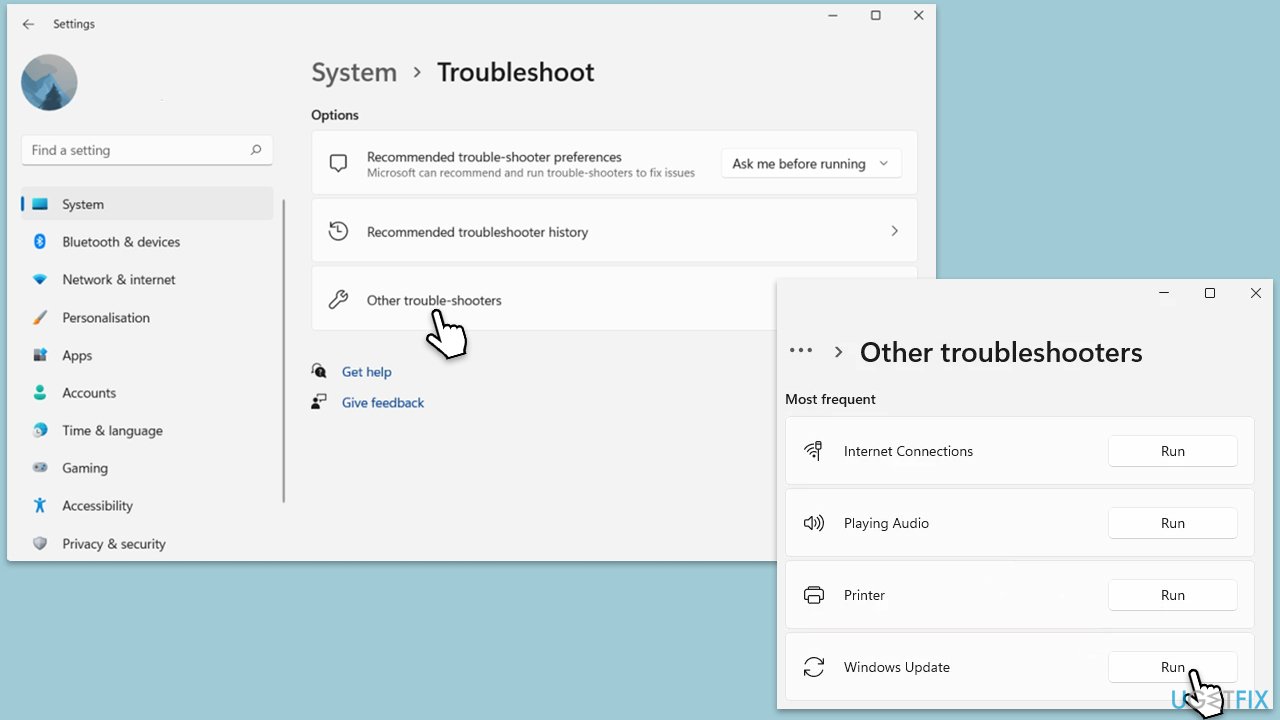Open Network & internet settings
Screen dimensions: 1280x720
point(147,280)
